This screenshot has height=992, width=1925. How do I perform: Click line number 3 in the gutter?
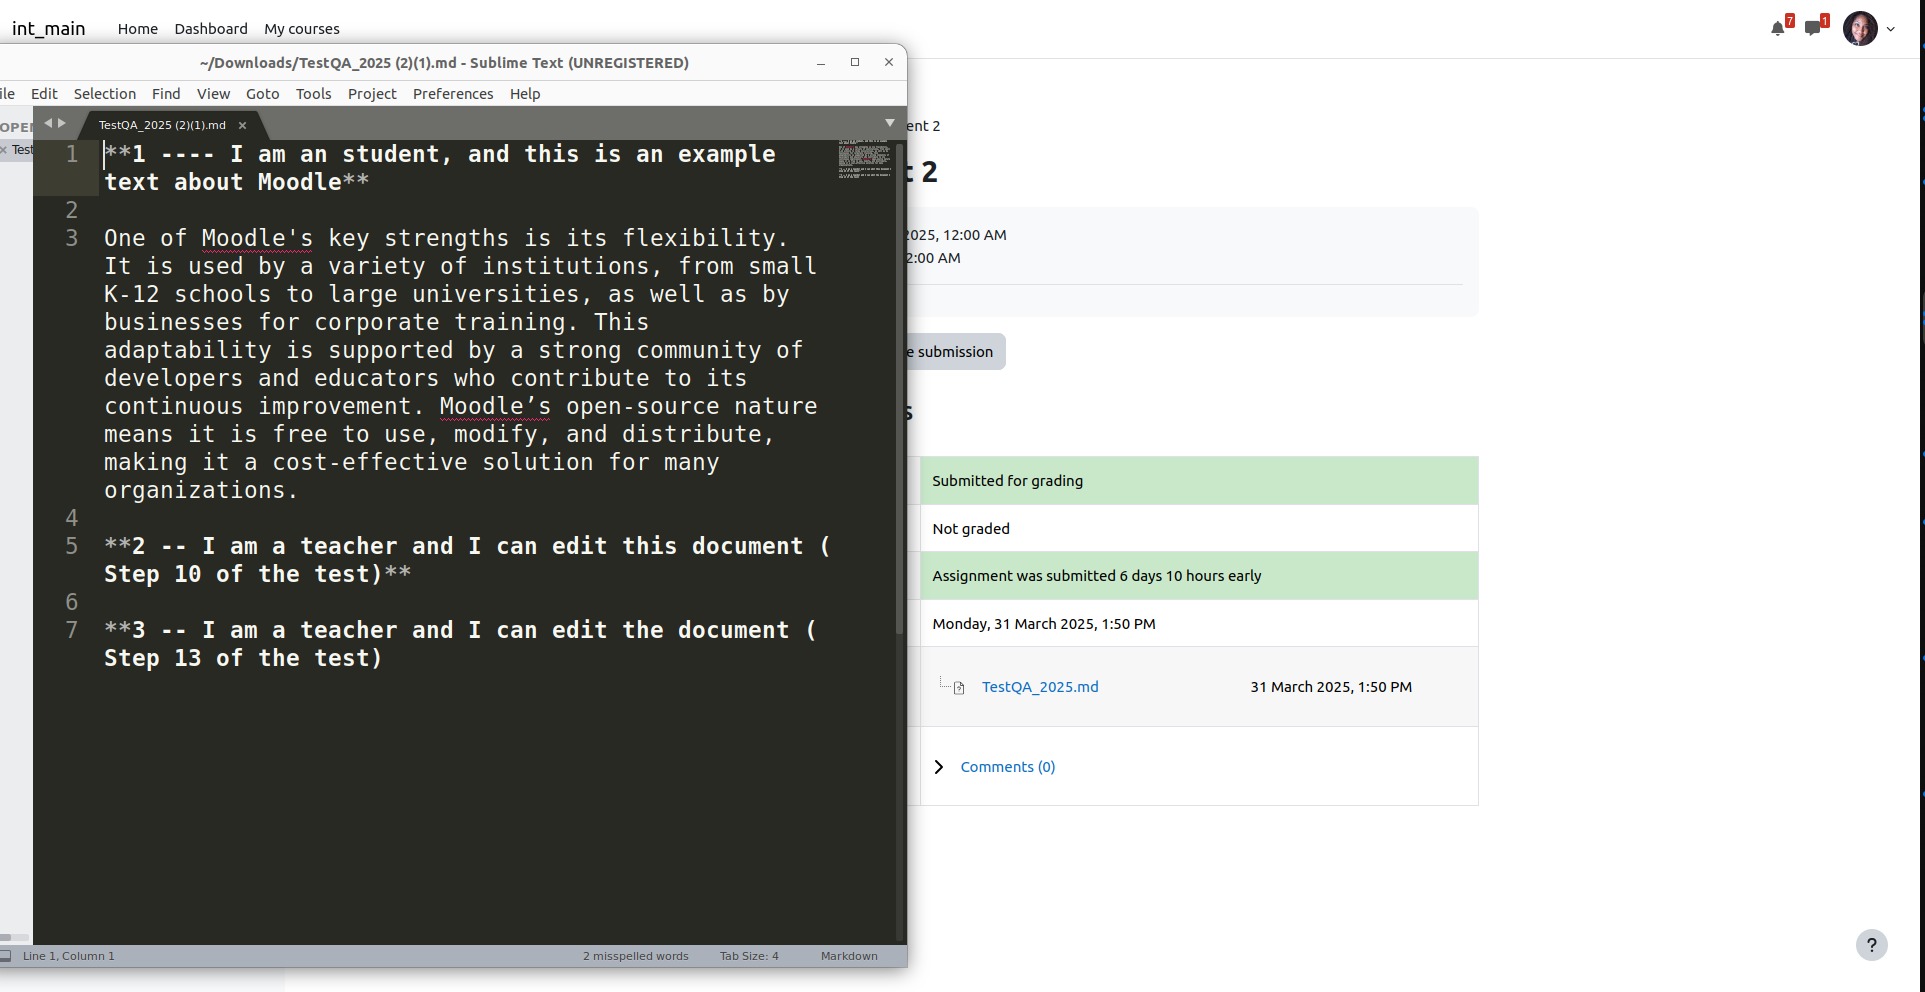point(72,238)
